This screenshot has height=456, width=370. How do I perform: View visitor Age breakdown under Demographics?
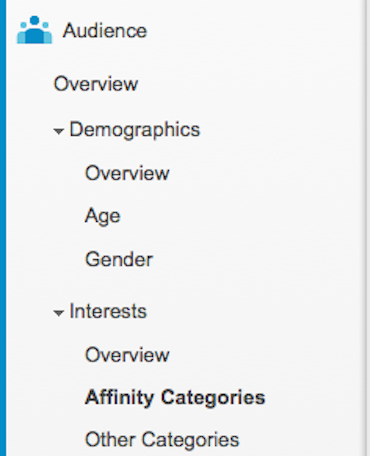coord(103,216)
